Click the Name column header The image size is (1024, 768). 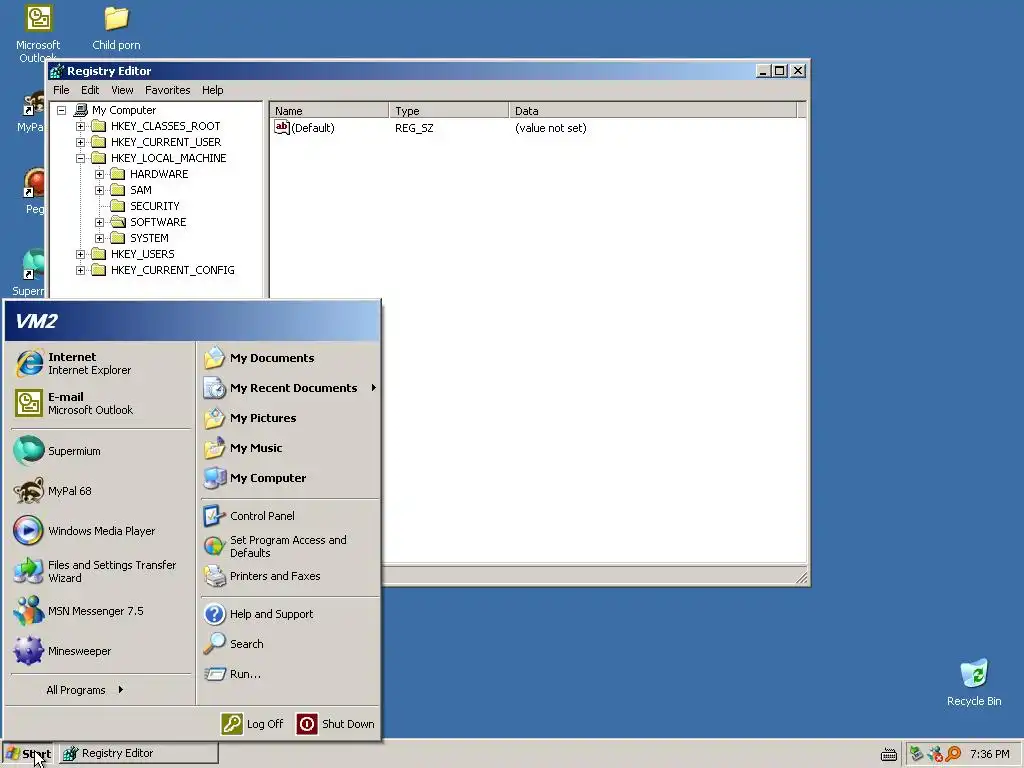(329, 110)
